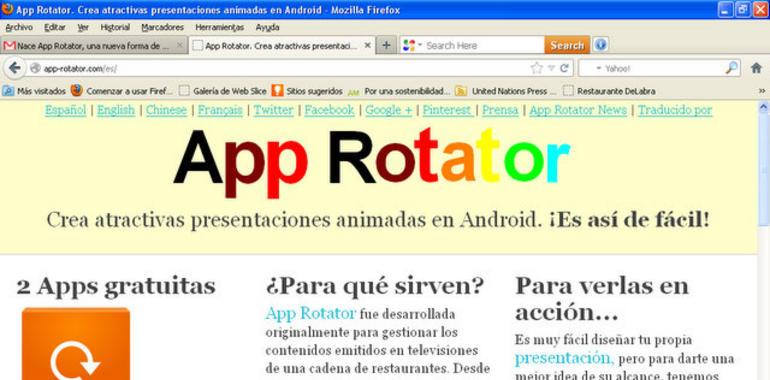The width and height of the screenshot is (770, 380).
Task: Click the page scrollbar up arrow
Action: [x=764, y=106]
